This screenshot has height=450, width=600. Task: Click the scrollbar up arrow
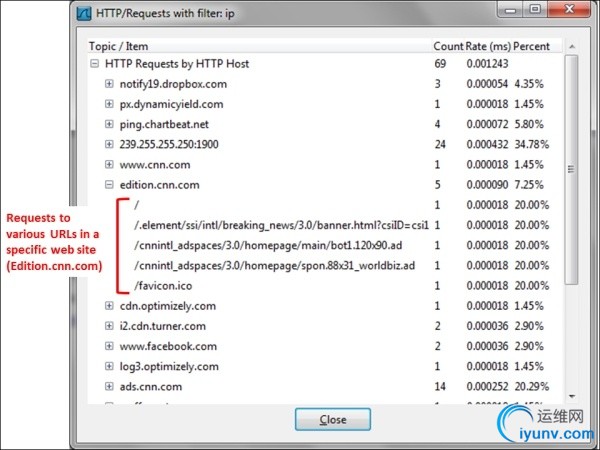click(572, 47)
